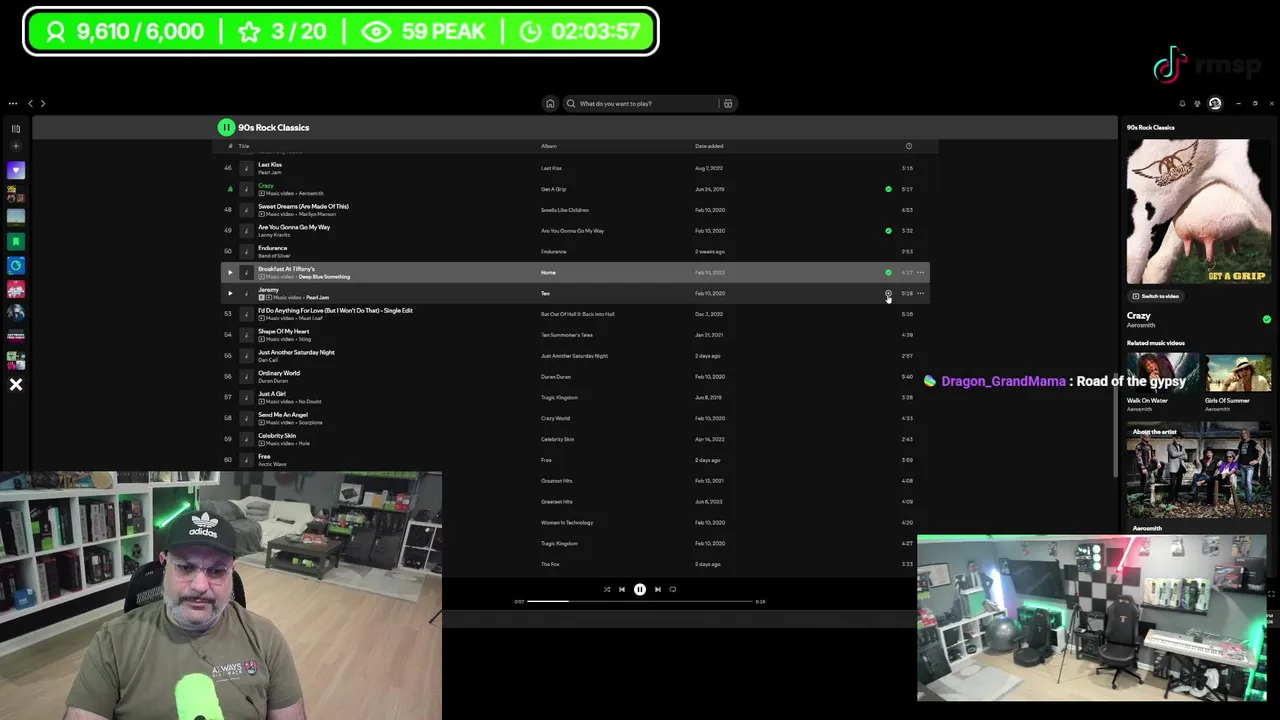Open the Pearl Jam artist link on Jeremy
The image size is (1280, 720).
tap(317, 298)
